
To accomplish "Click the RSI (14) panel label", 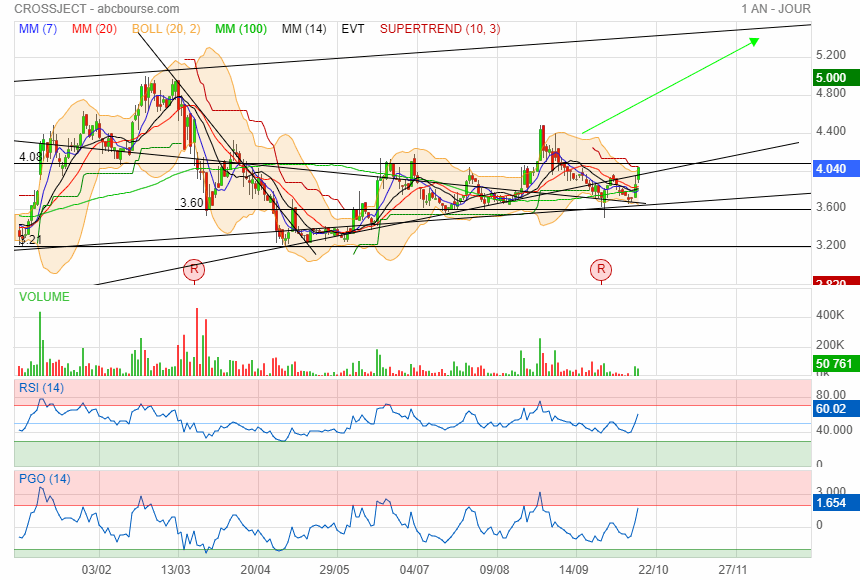I will (x=41, y=388).
